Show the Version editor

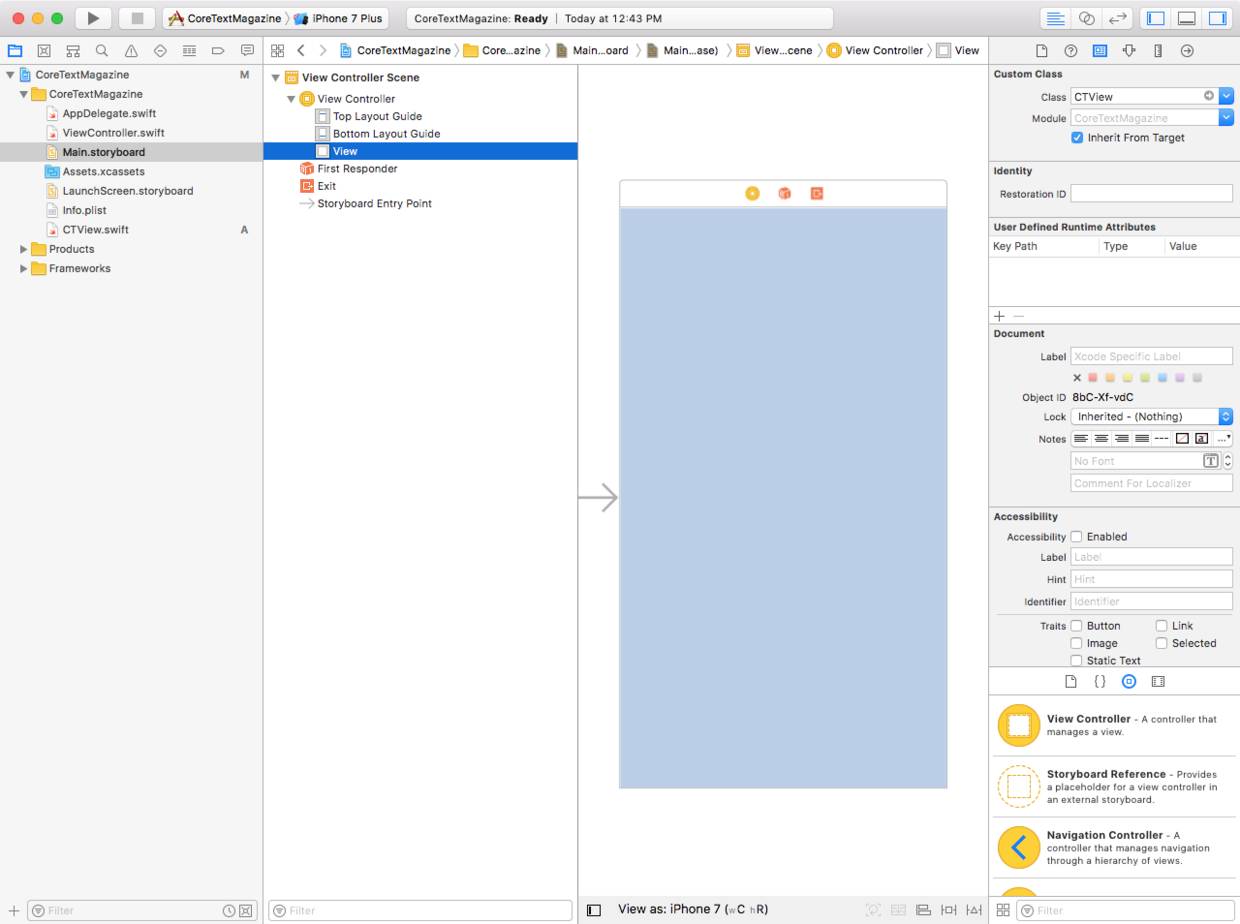[x=1117, y=18]
